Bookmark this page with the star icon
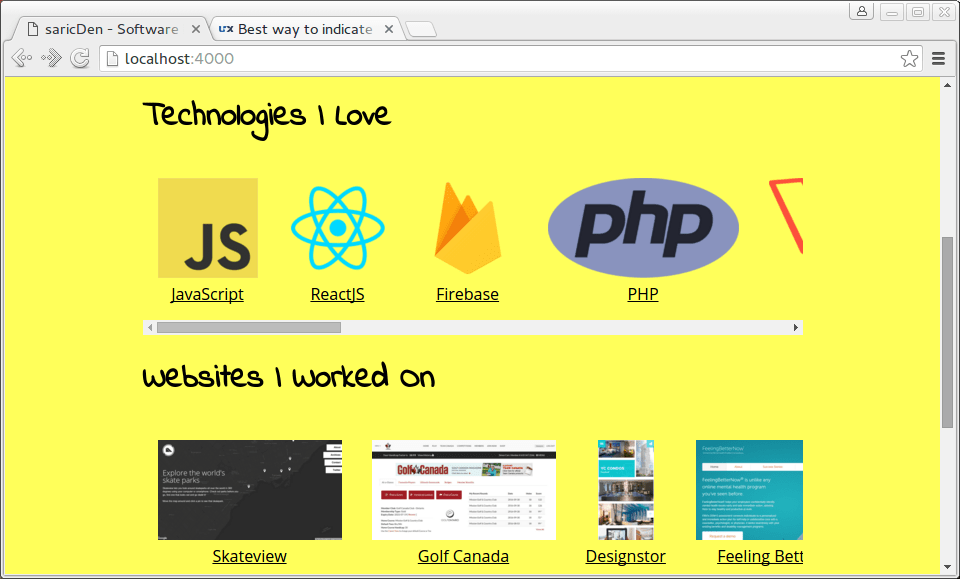960x579 pixels. click(909, 58)
